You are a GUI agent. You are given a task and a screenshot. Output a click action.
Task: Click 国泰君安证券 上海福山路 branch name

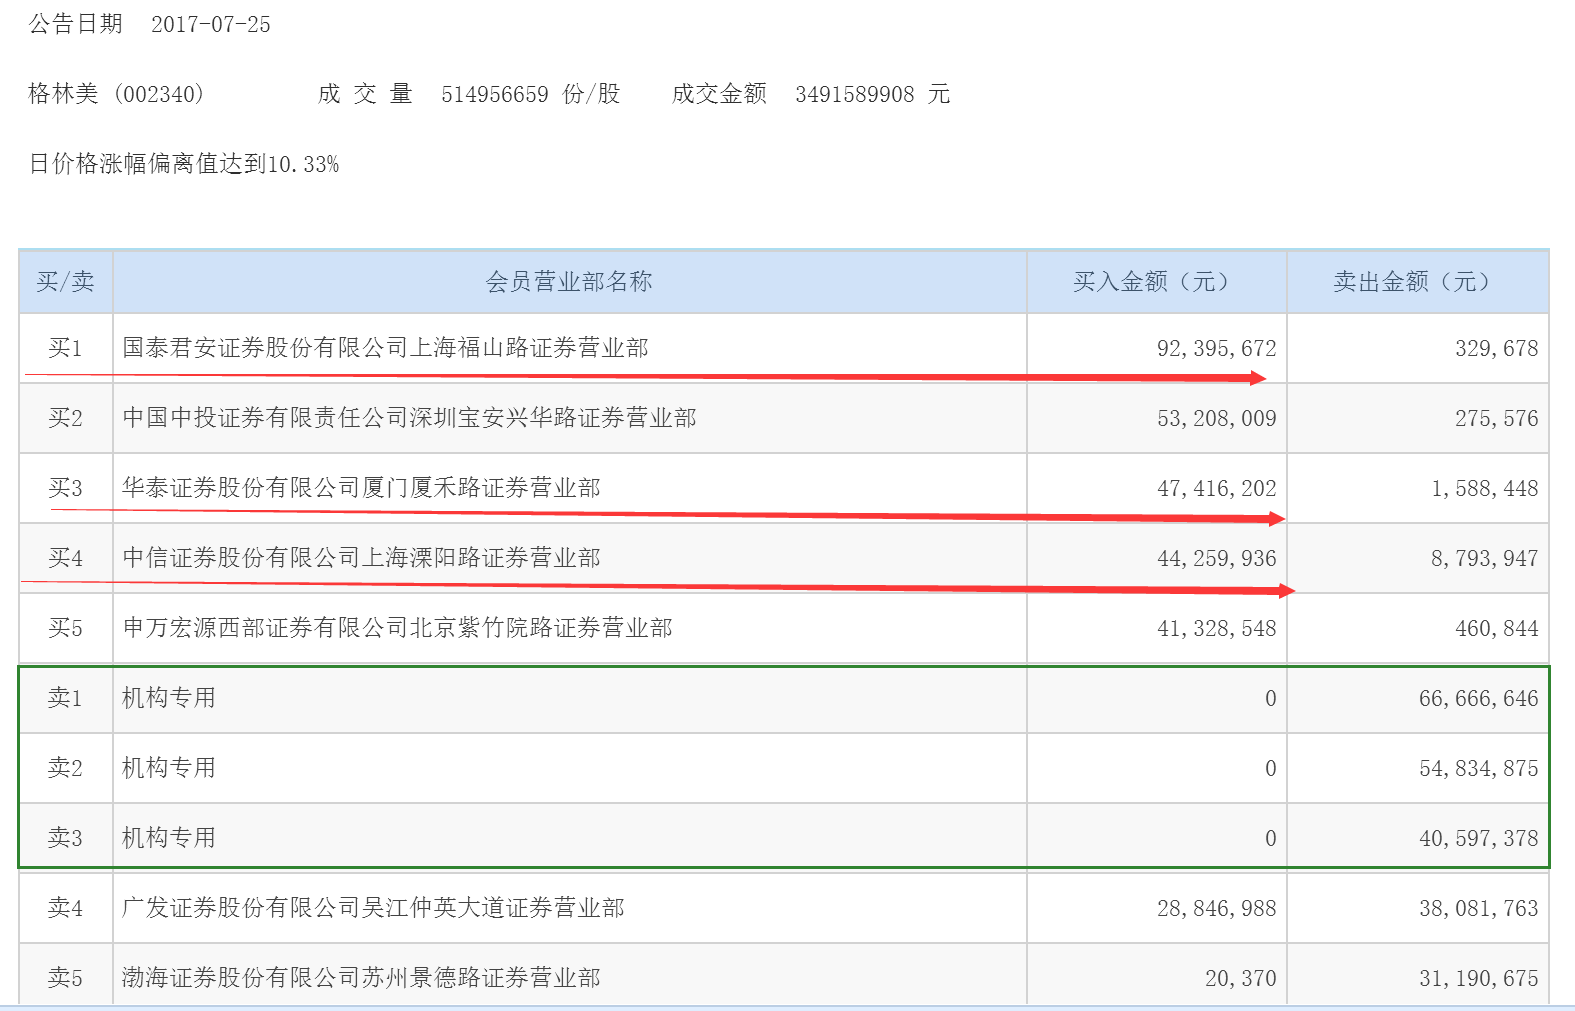tap(385, 348)
